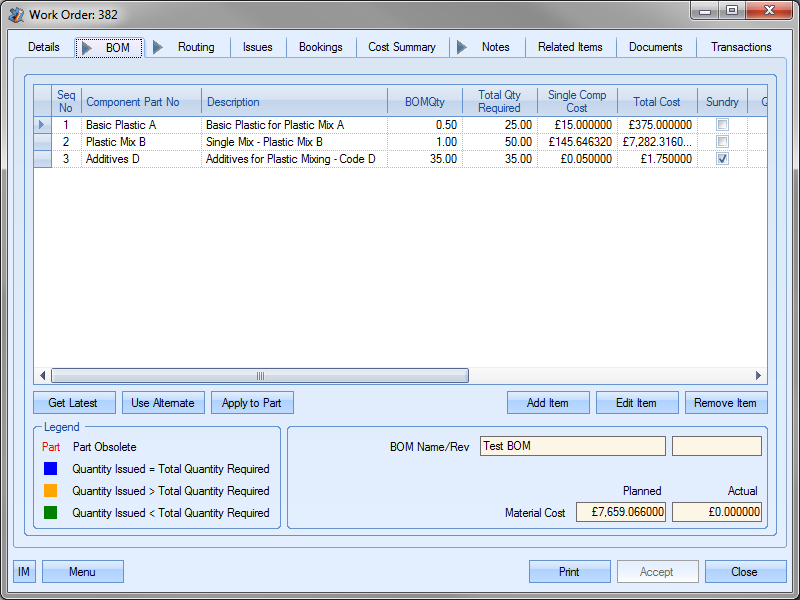This screenshot has width=800, height=600.
Task: Click the arrow icon beside Routing tab
Action: point(158,47)
